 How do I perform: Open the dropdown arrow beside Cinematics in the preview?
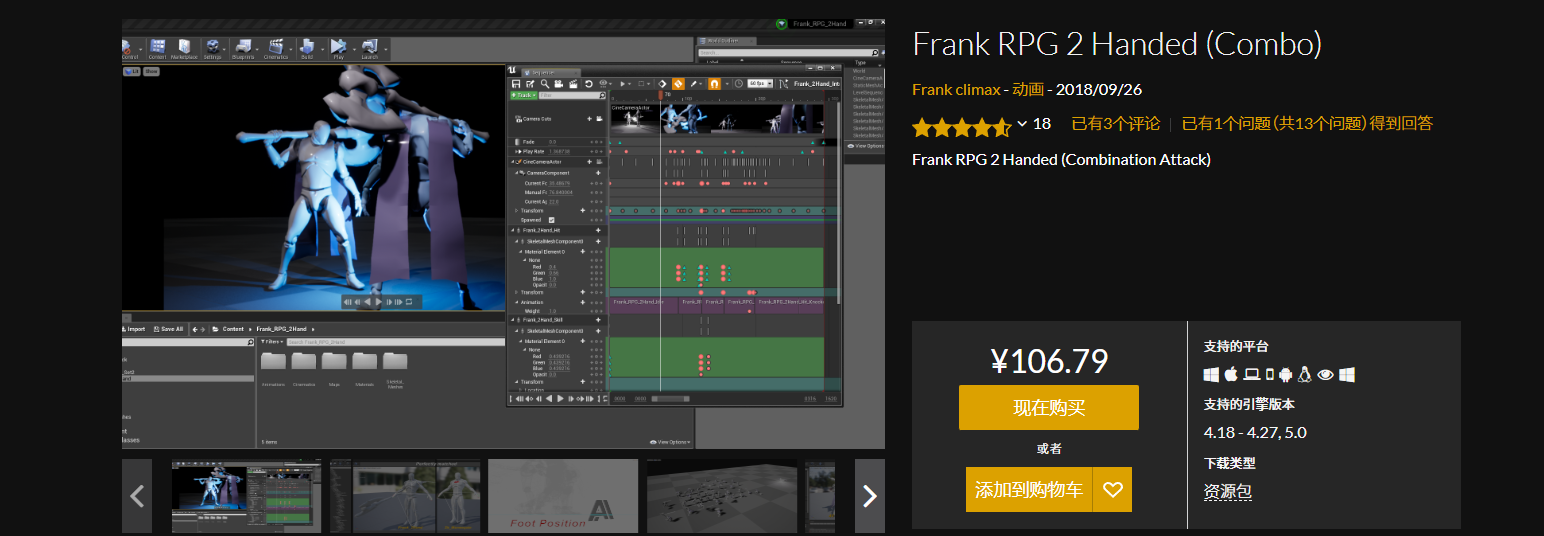pyautogui.click(x=291, y=49)
